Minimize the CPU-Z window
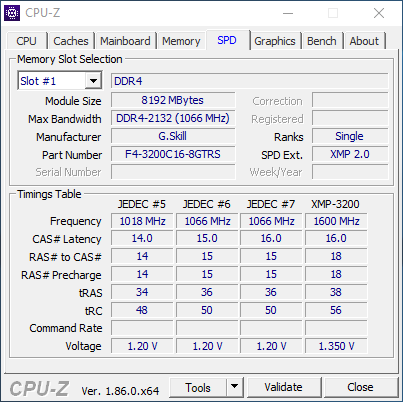This screenshot has height=402, width=403. coord(288,13)
